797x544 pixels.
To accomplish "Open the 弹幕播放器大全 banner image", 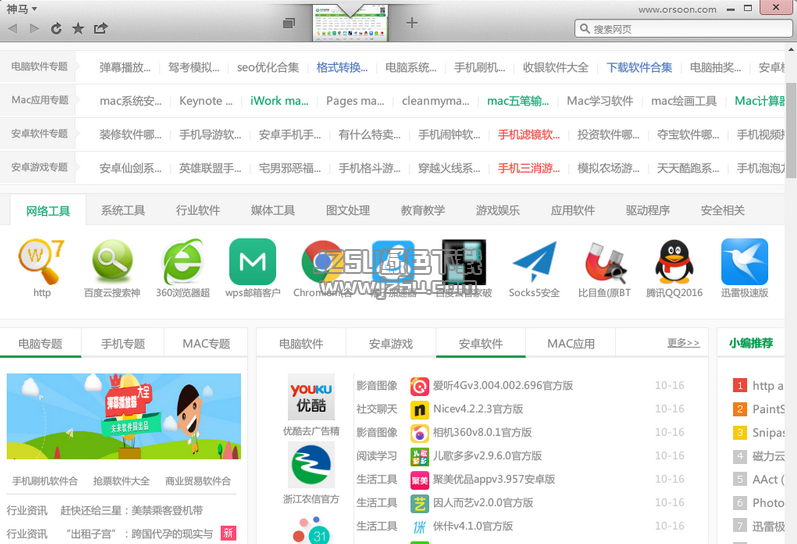I will 124,416.
